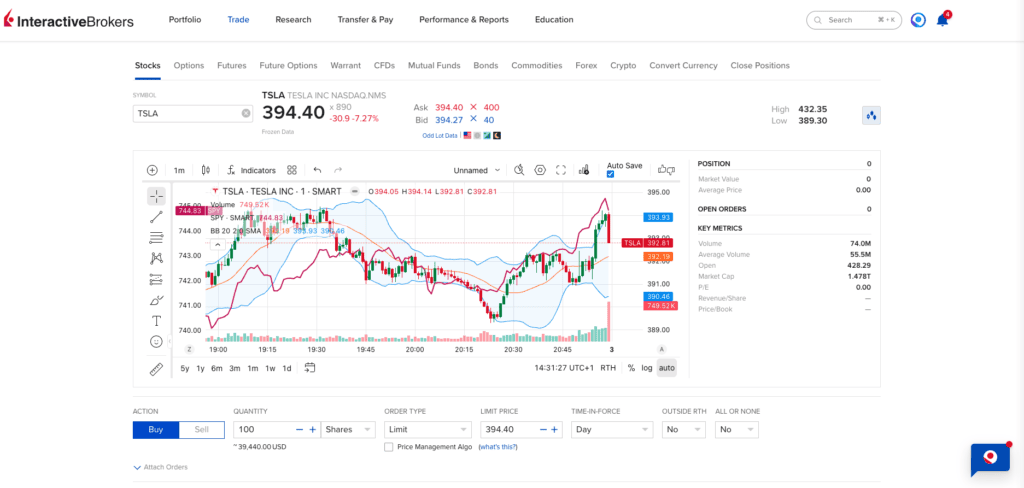Open the chart quick search icon

519,170
